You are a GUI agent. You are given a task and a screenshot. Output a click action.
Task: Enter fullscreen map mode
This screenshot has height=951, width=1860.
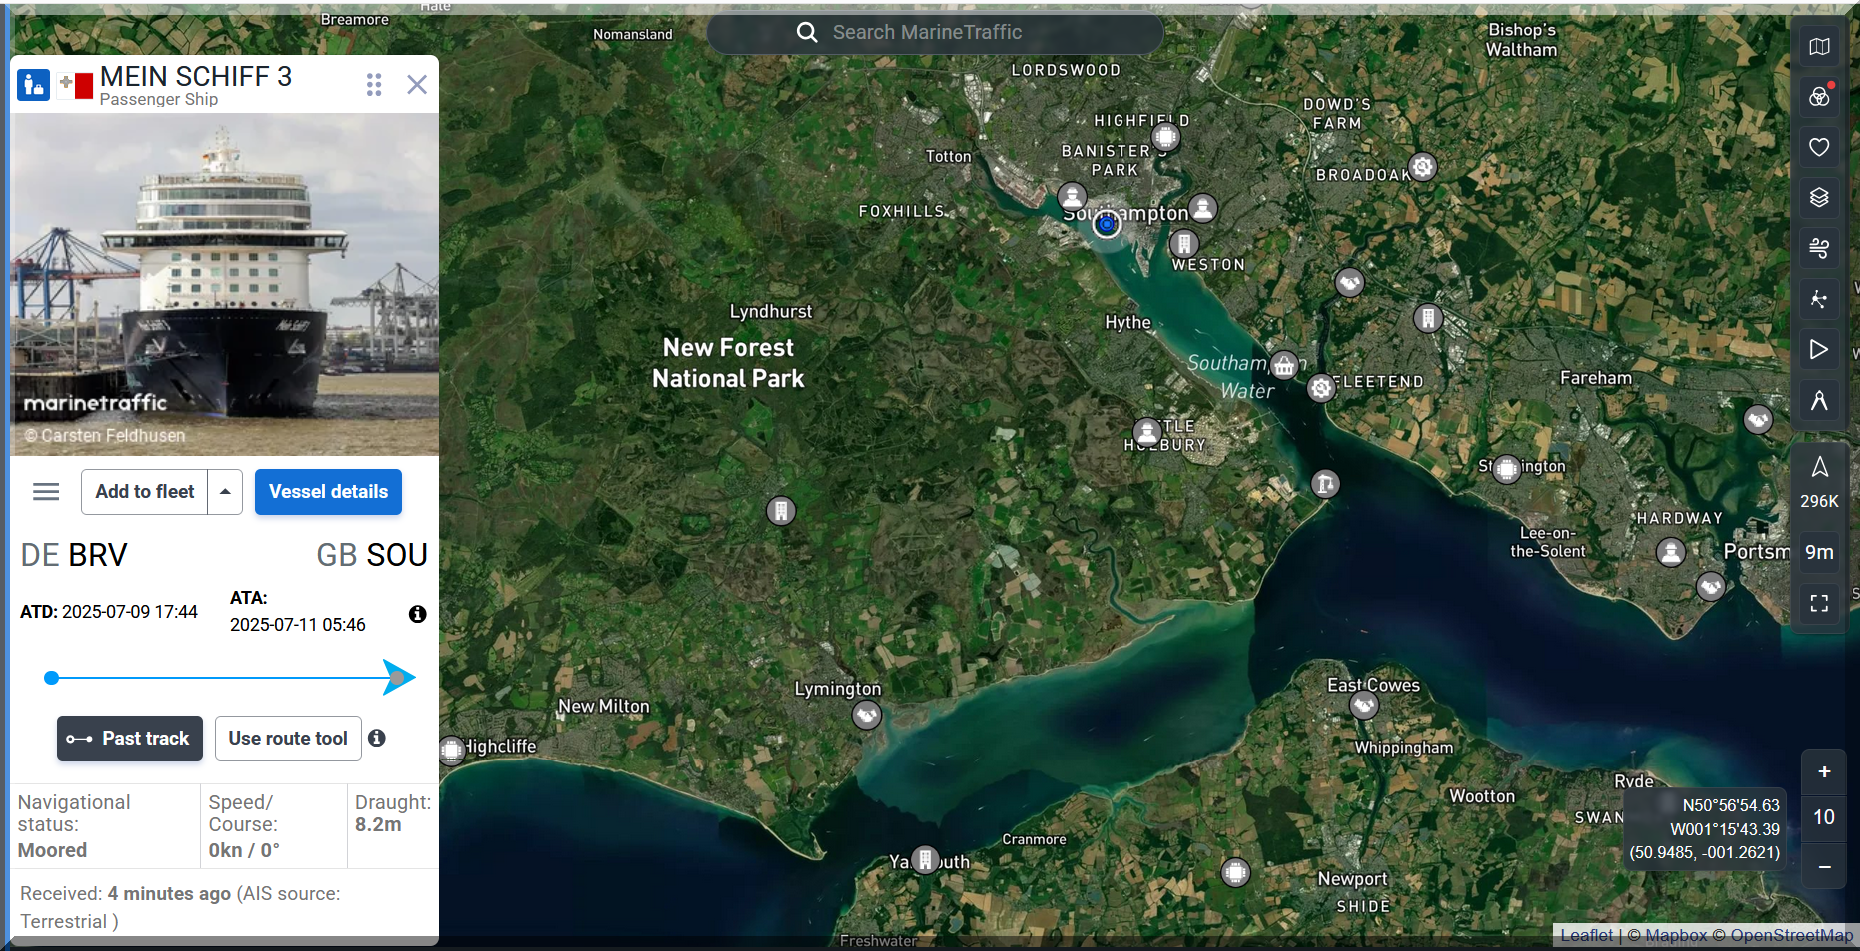(x=1819, y=603)
